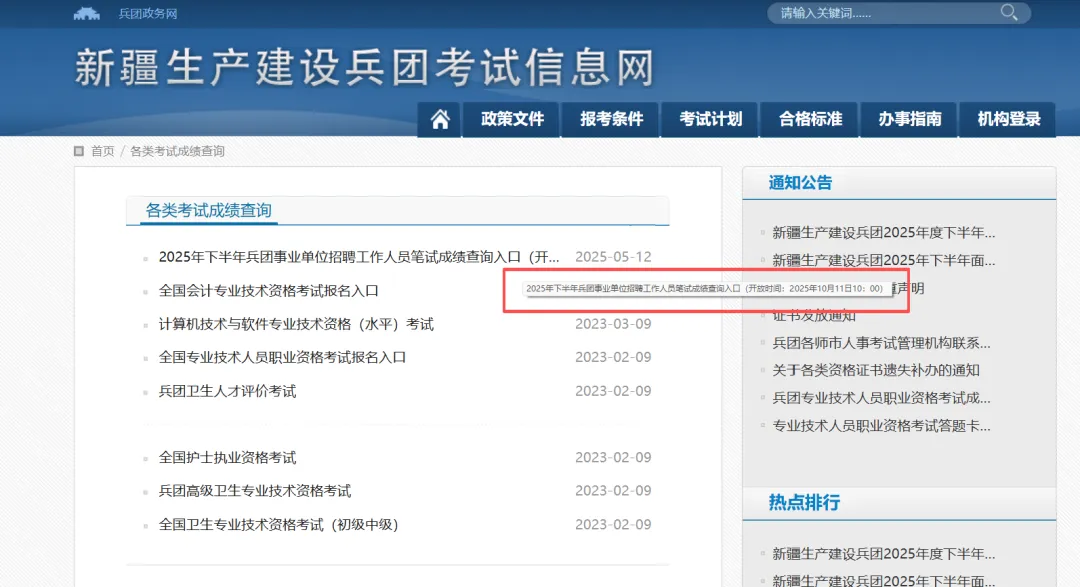Open 关于各类资格证书遗失补办的通知 notice
Image resolution: width=1080 pixels, height=587 pixels.
[x=875, y=370]
